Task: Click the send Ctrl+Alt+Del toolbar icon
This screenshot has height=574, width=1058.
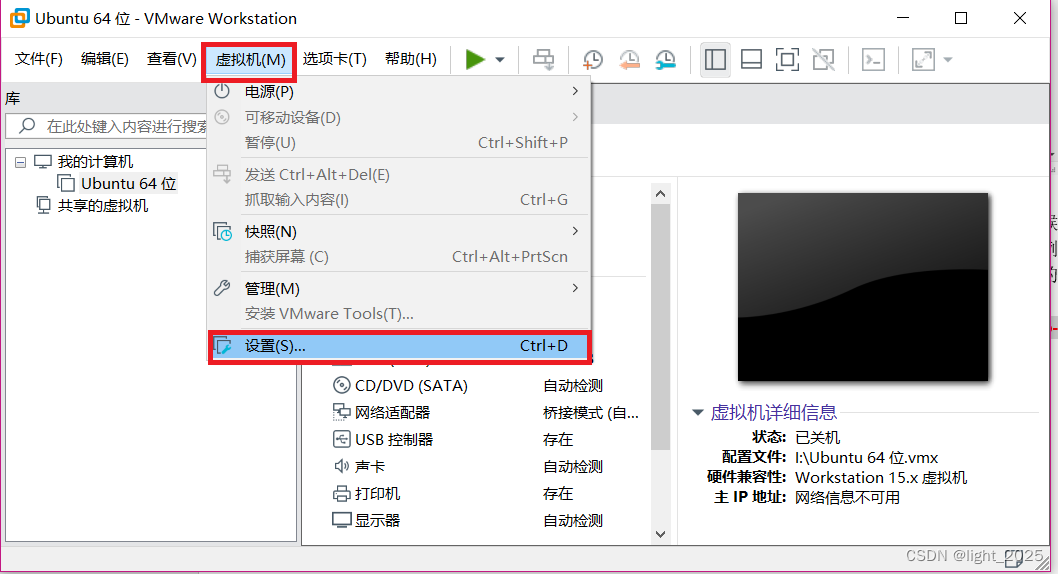Action: pos(543,59)
